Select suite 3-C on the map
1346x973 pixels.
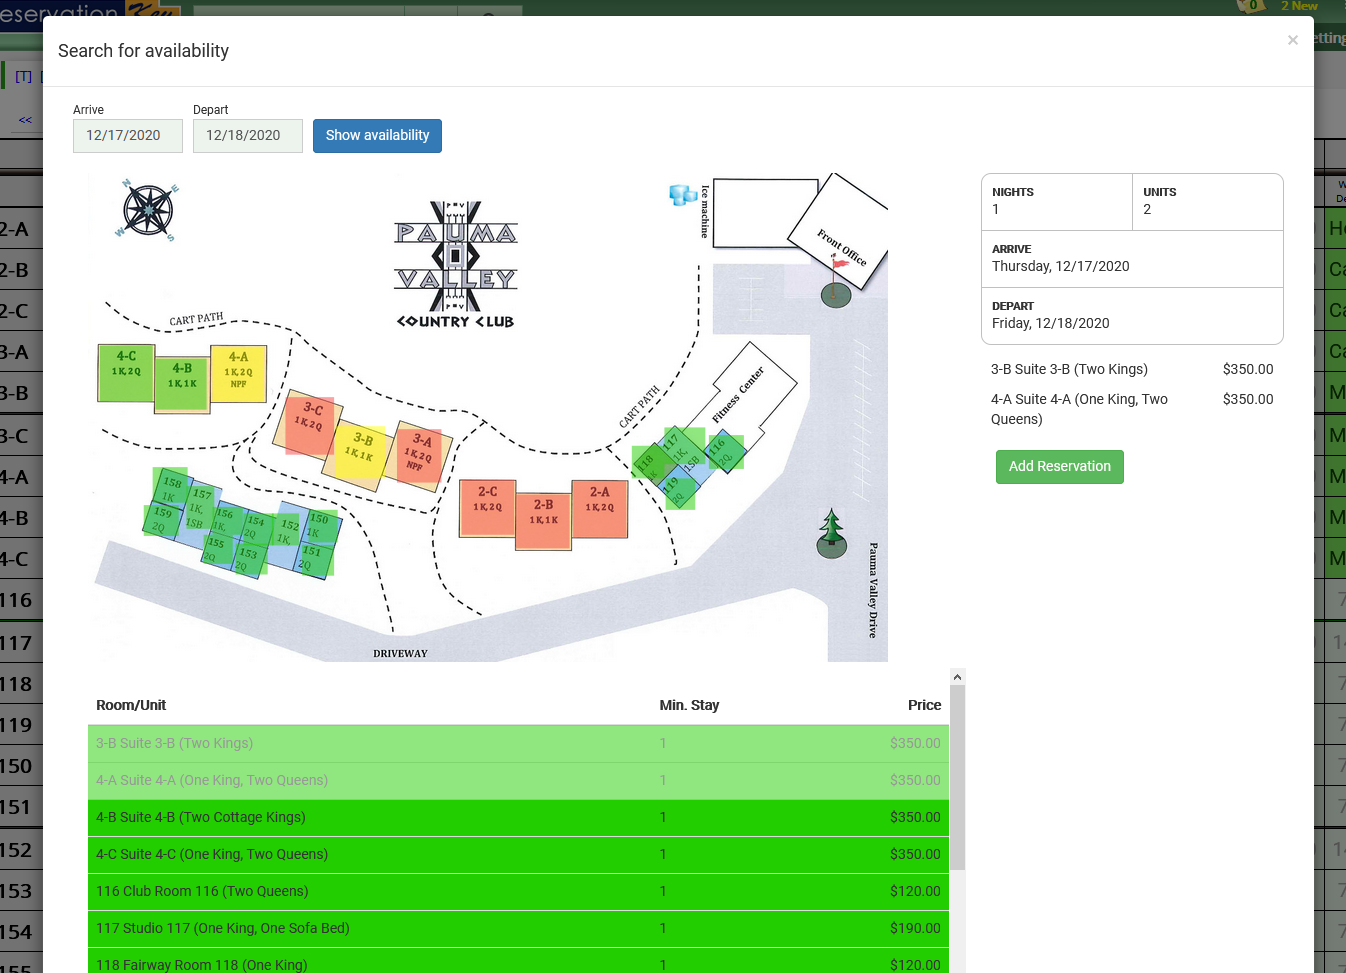coord(311,424)
